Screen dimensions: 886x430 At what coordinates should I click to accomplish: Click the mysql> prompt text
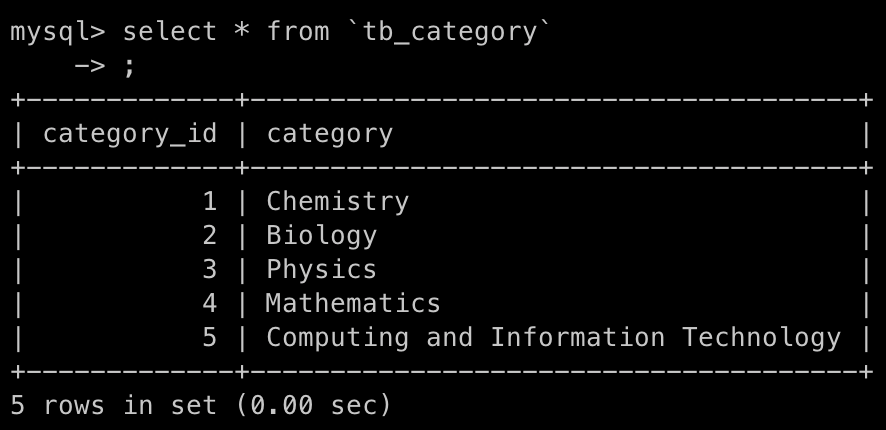pyautogui.click(x=57, y=32)
